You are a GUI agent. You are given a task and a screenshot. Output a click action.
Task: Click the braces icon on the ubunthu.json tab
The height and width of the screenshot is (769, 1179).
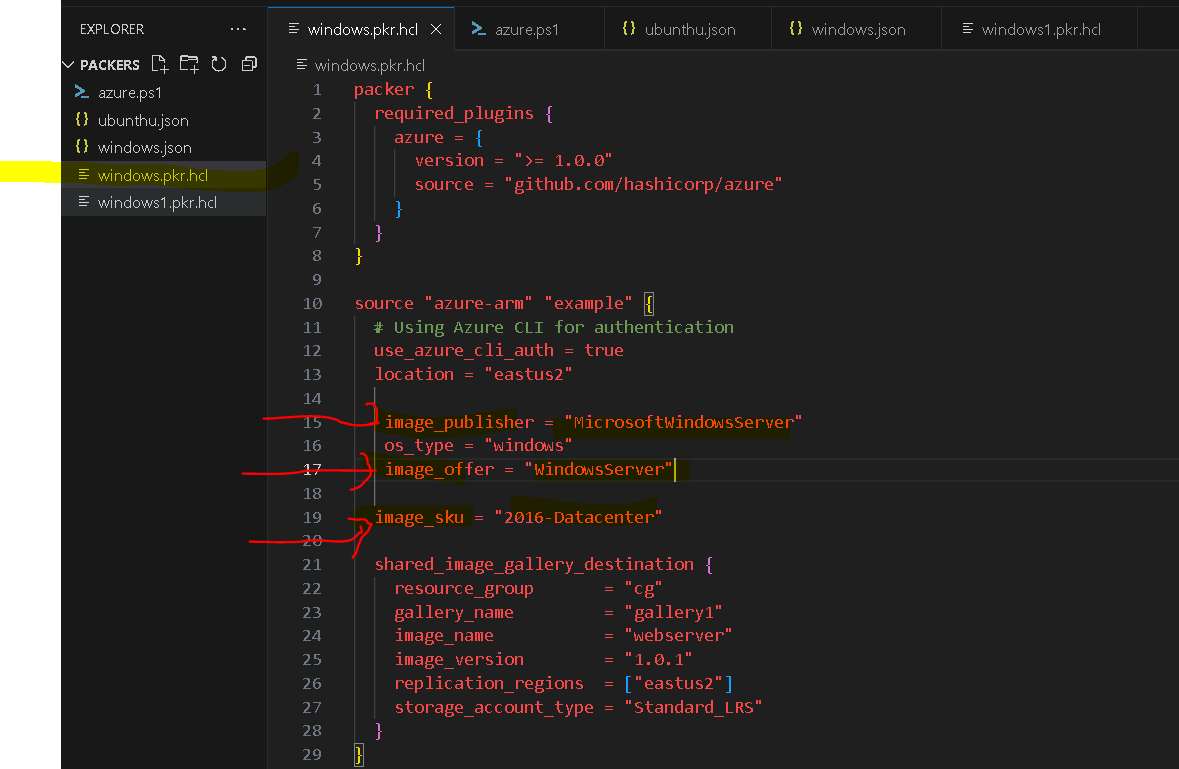pos(629,29)
